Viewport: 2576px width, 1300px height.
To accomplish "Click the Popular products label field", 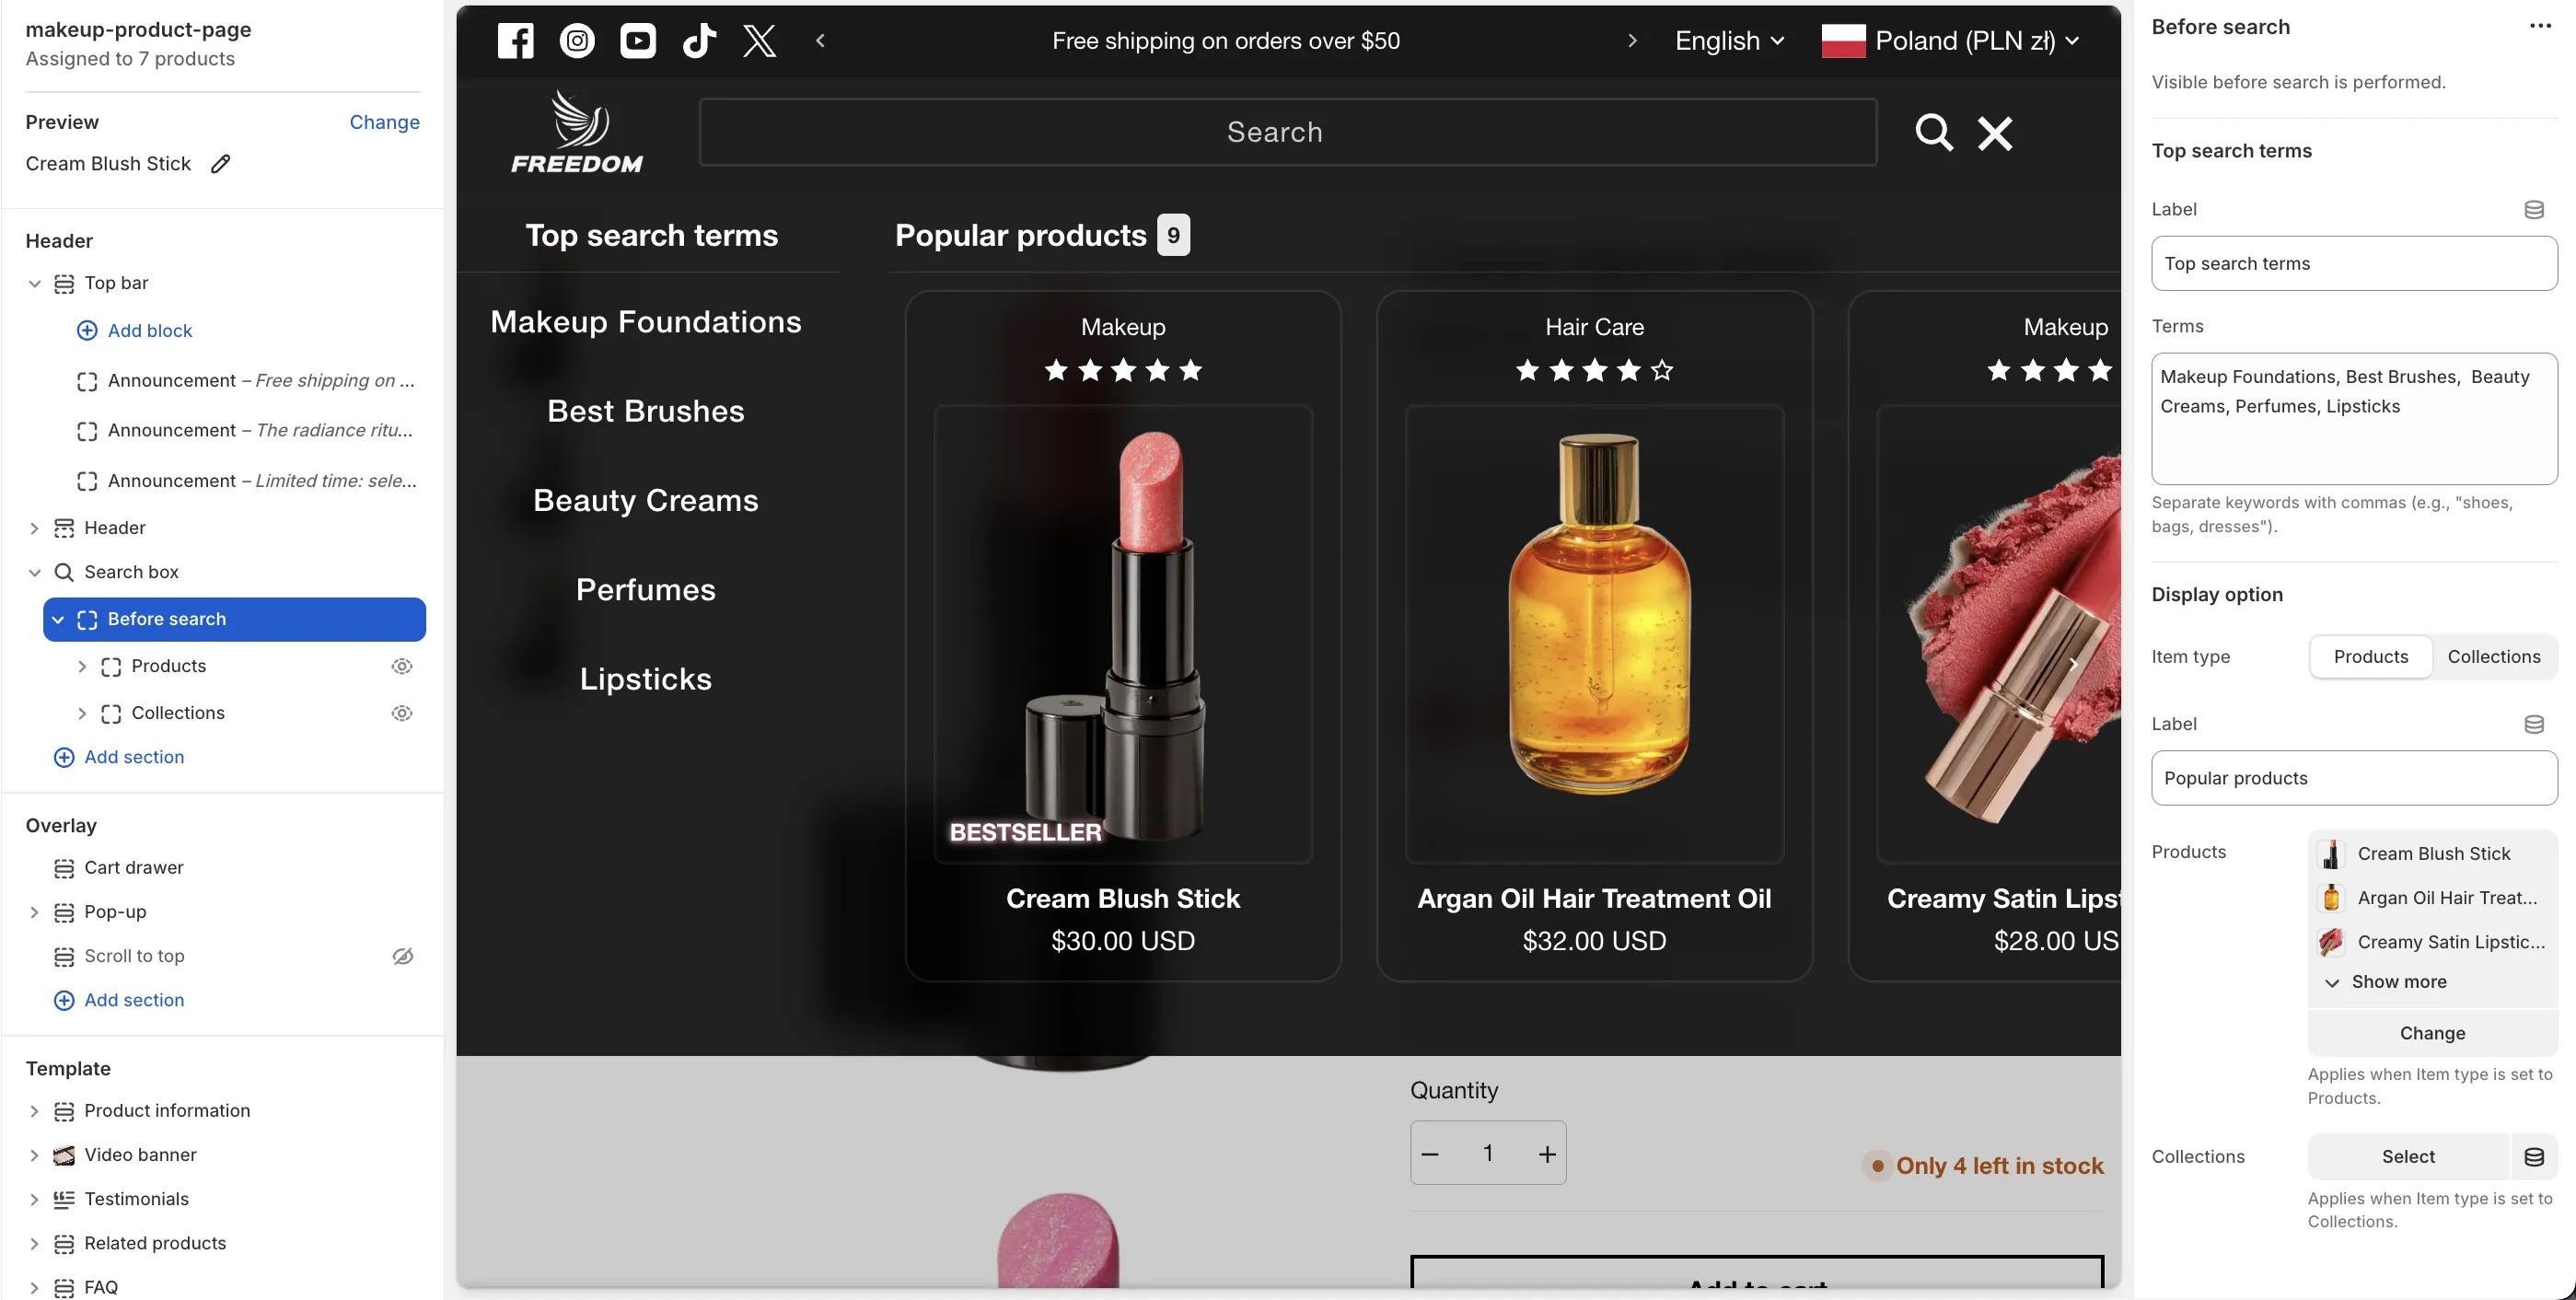I will (2353, 778).
